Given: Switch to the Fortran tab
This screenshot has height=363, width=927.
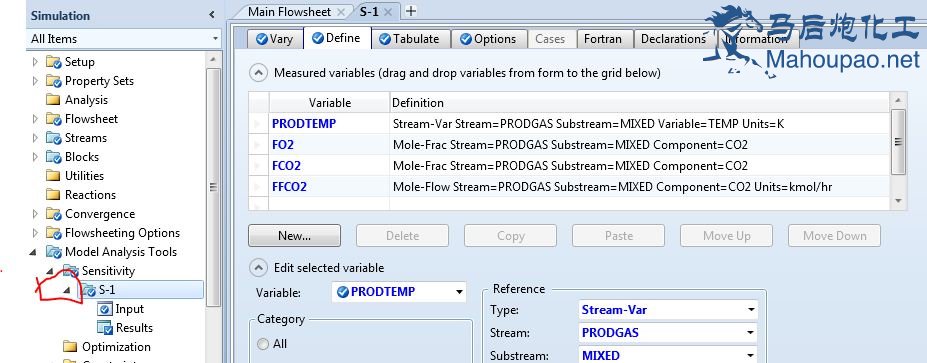Looking at the screenshot, I should [x=602, y=39].
